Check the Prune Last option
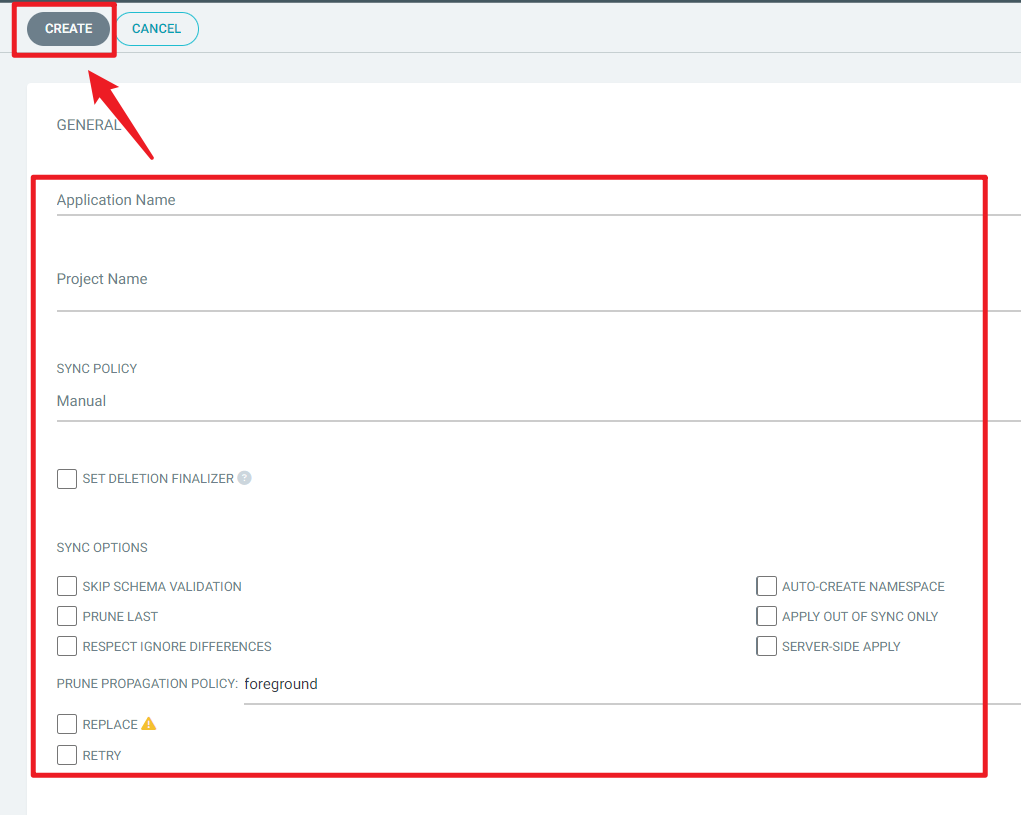1021x815 pixels. (66, 616)
